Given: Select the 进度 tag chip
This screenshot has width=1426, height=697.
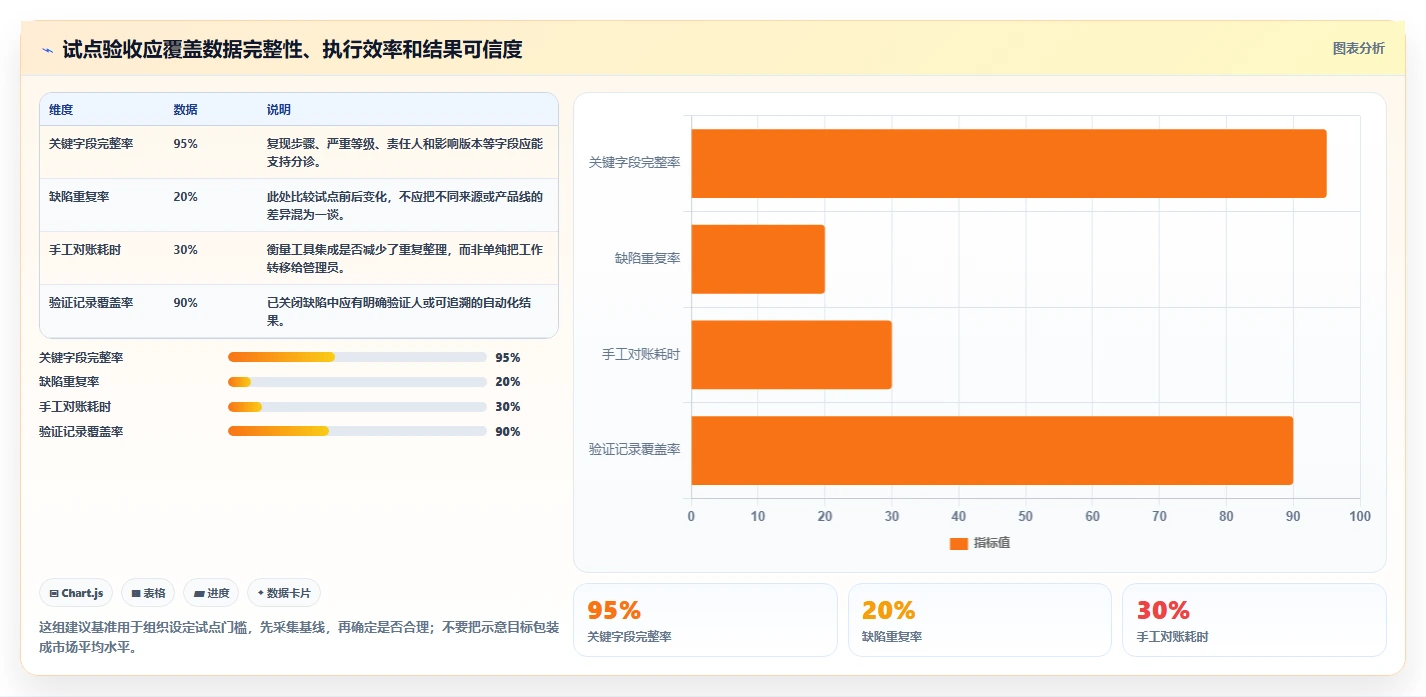Looking at the screenshot, I should pos(211,593).
